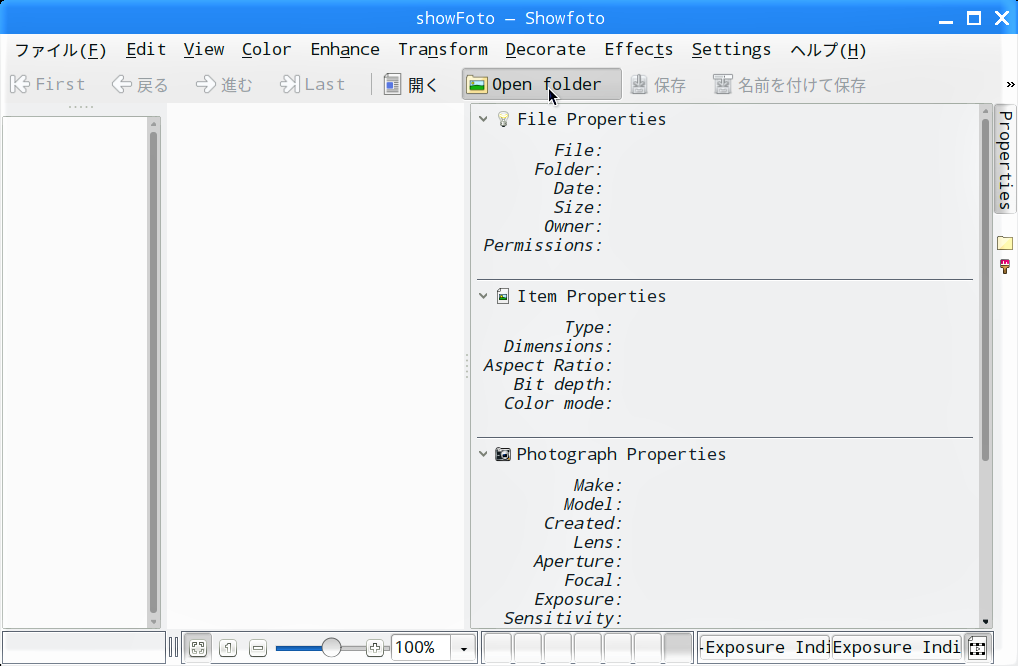Collapse File Properties using its chevron
1018x666 pixels.
coord(483,119)
